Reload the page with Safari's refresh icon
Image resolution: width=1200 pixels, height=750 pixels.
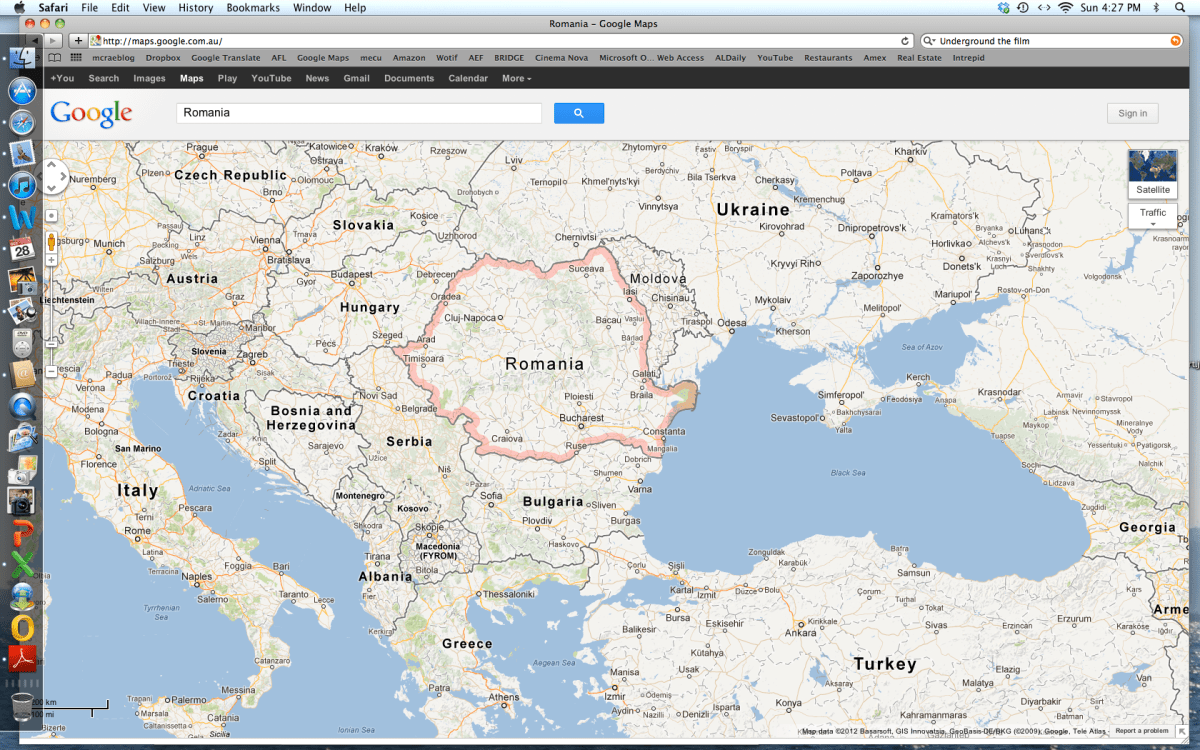905,41
